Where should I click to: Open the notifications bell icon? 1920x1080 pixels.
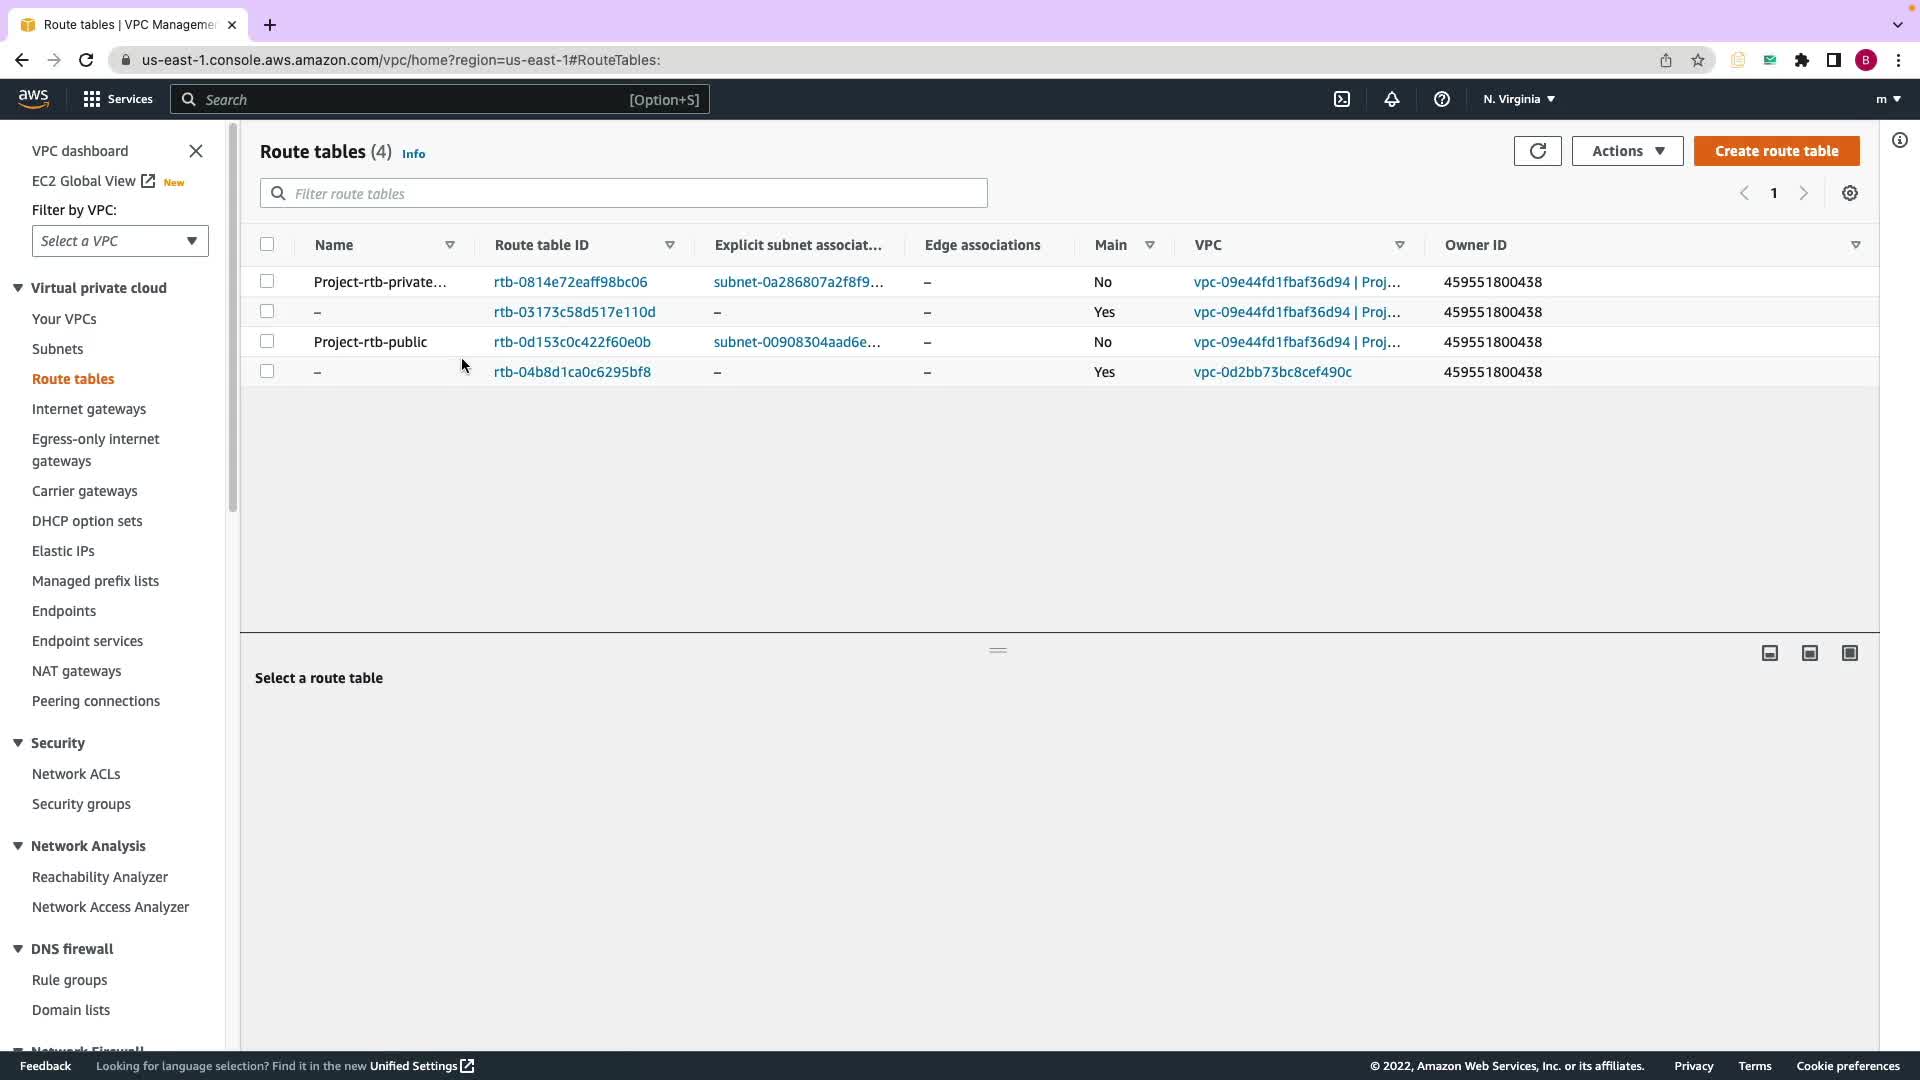coord(1391,99)
